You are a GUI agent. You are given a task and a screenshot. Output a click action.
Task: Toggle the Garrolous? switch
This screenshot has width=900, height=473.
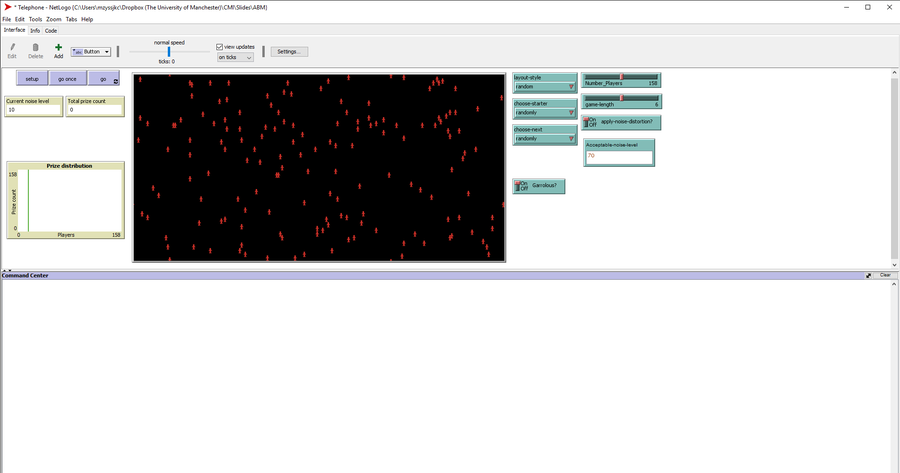(538, 186)
